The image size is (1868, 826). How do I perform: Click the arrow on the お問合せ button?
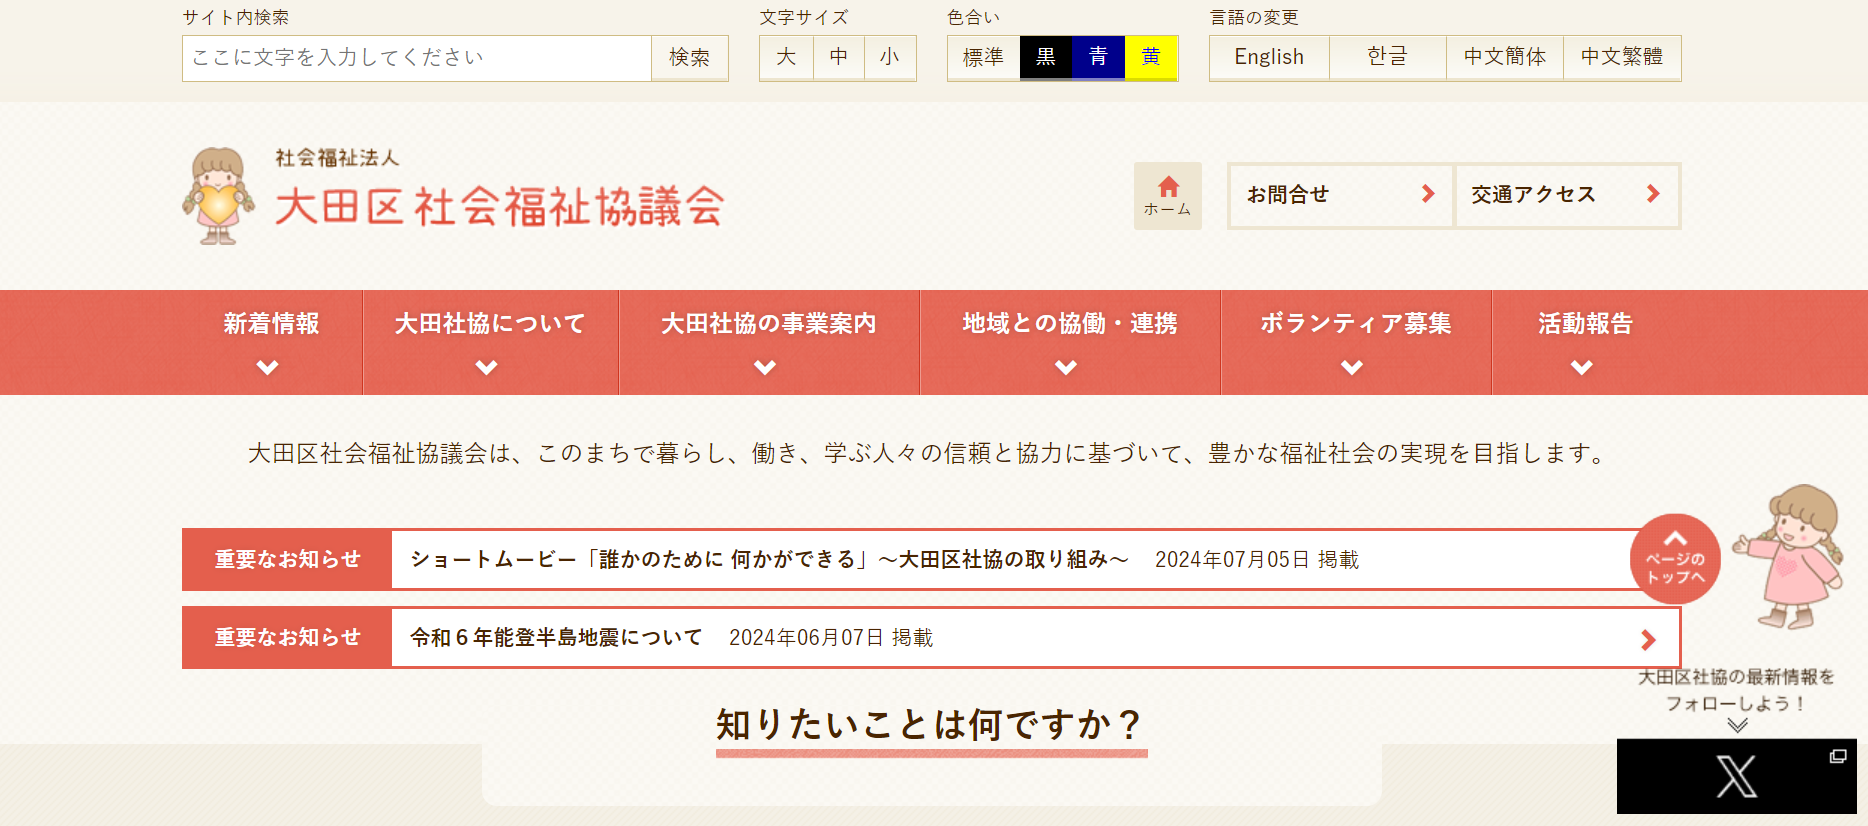(x=1428, y=194)
